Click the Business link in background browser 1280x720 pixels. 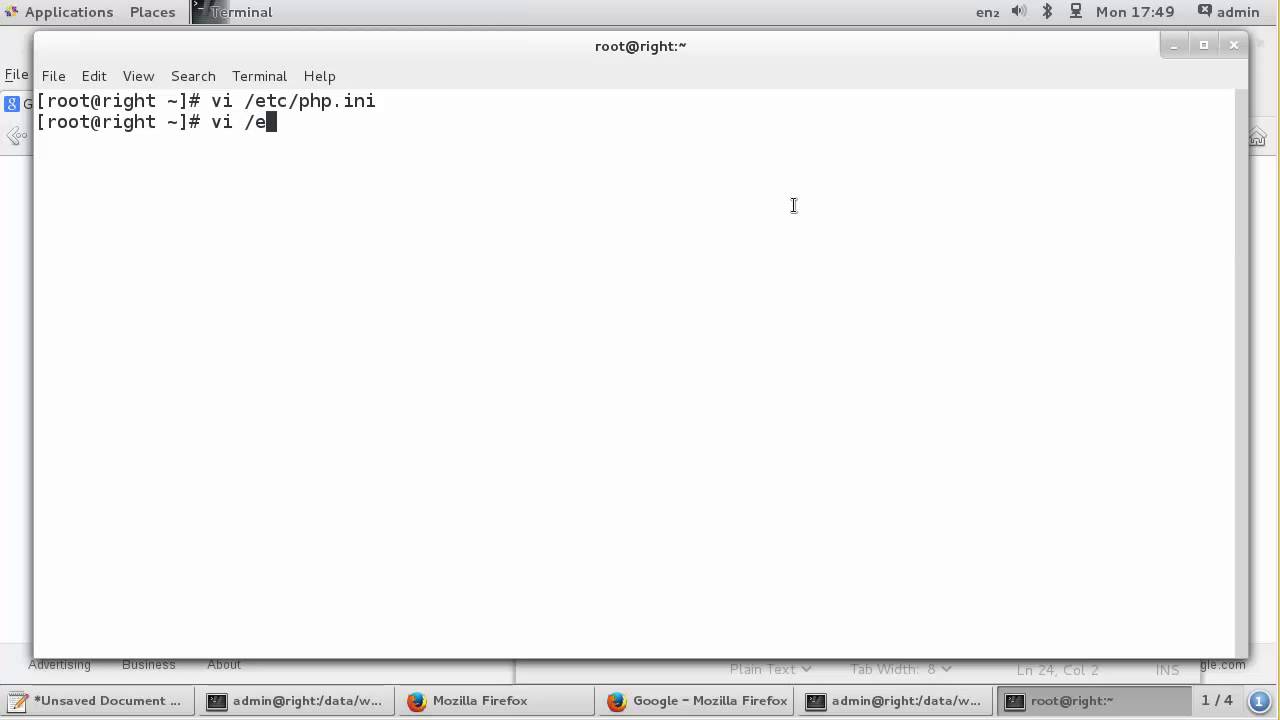[148, 665]
